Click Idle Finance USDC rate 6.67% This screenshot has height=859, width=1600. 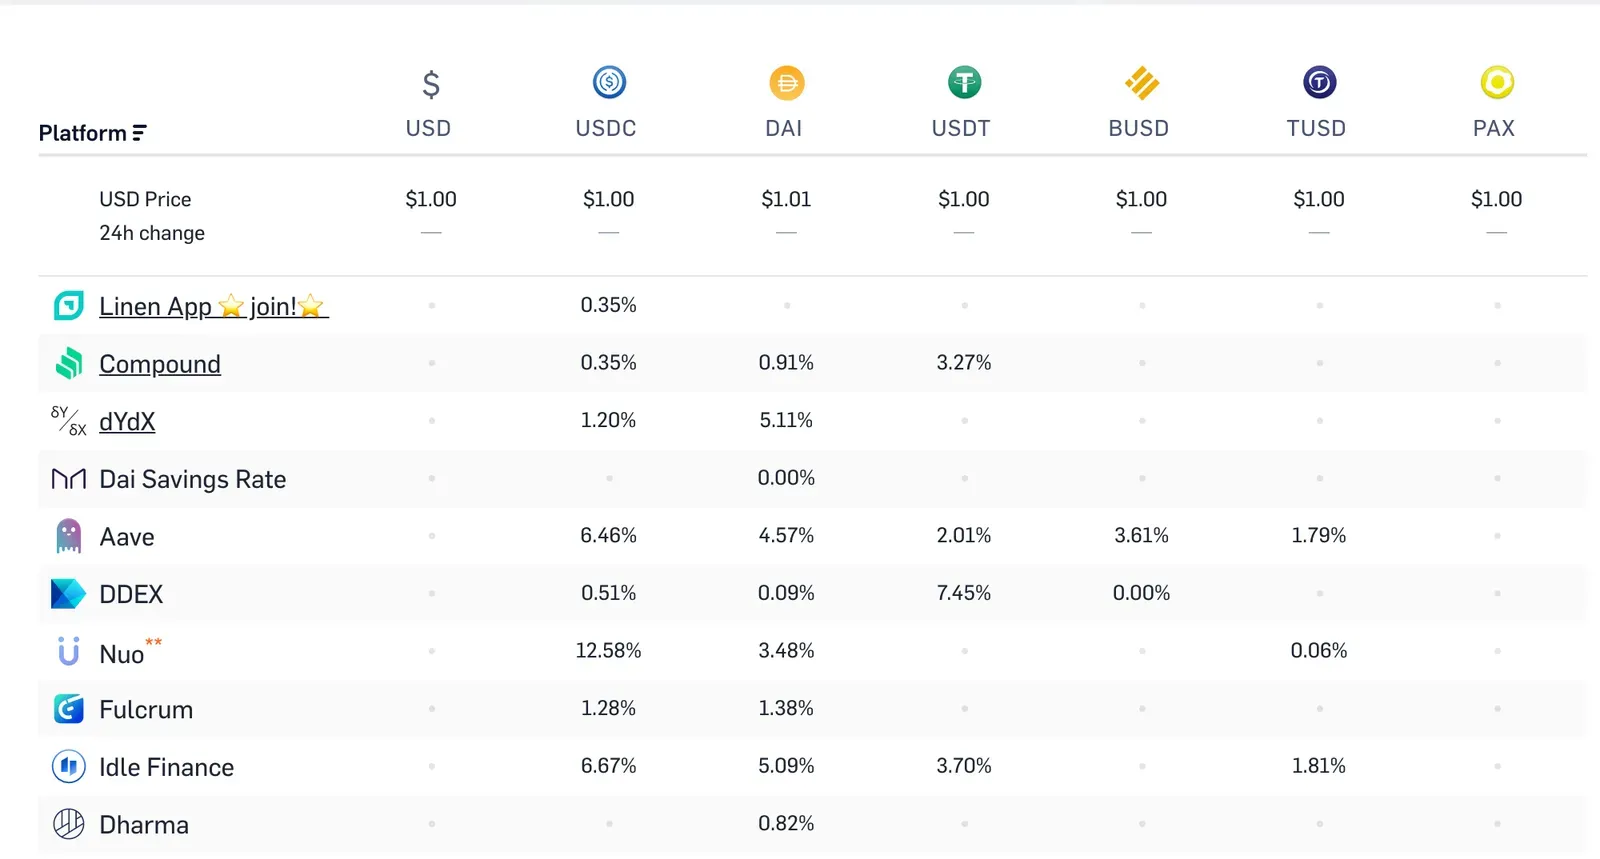pos(609,765)
